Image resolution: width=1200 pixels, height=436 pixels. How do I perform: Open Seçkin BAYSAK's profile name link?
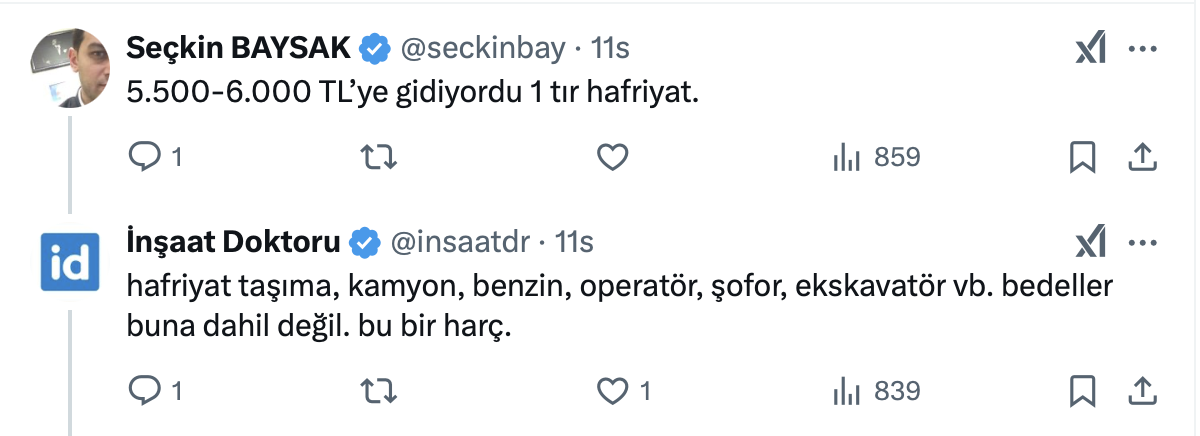pyautogui.click(x=239, y=47)
